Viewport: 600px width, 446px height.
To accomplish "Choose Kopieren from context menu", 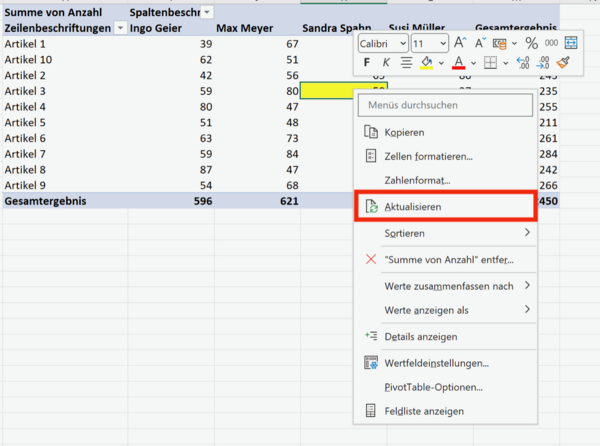I will pyautogui.click(x=445, y=132).
